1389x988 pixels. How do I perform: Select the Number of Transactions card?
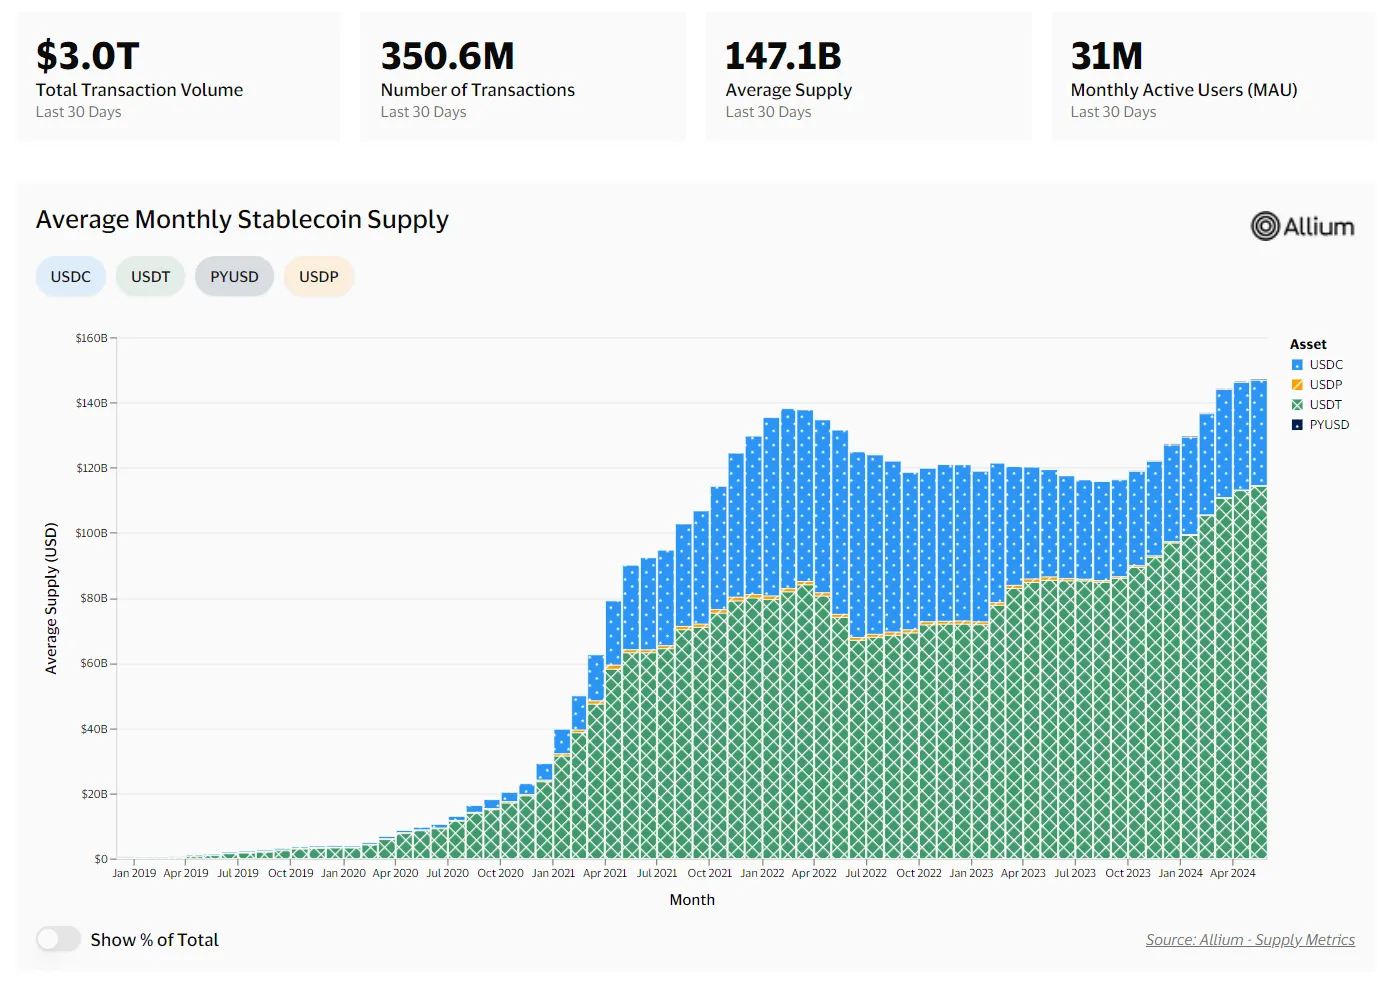(x=522, y=77)
